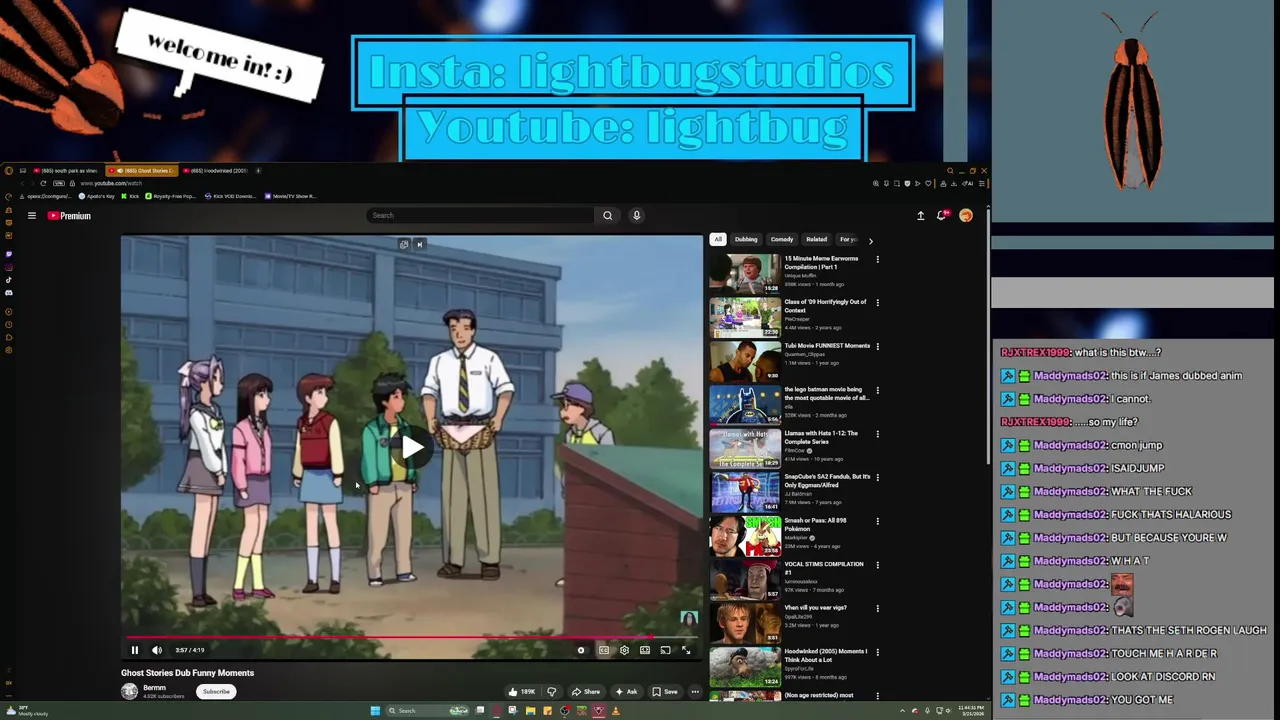Open the Discord sidebar icon in browser
Viewport: 1280px width, 720px height.
tap(9, 293)
